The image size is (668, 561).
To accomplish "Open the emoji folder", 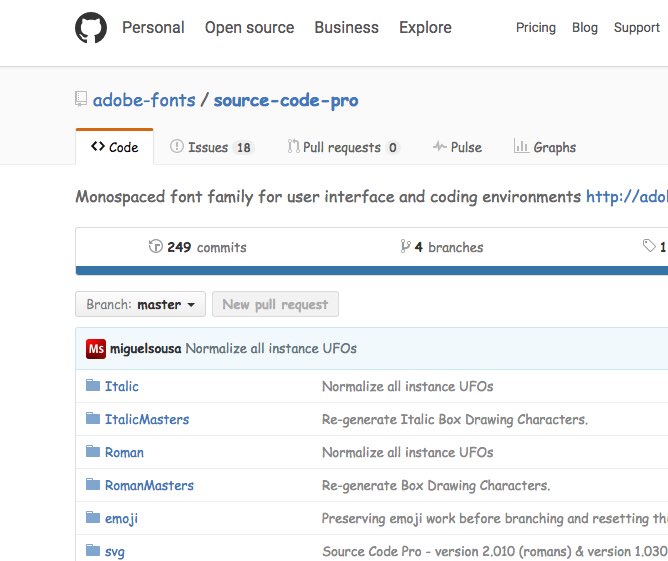I will tap(121, 518).
